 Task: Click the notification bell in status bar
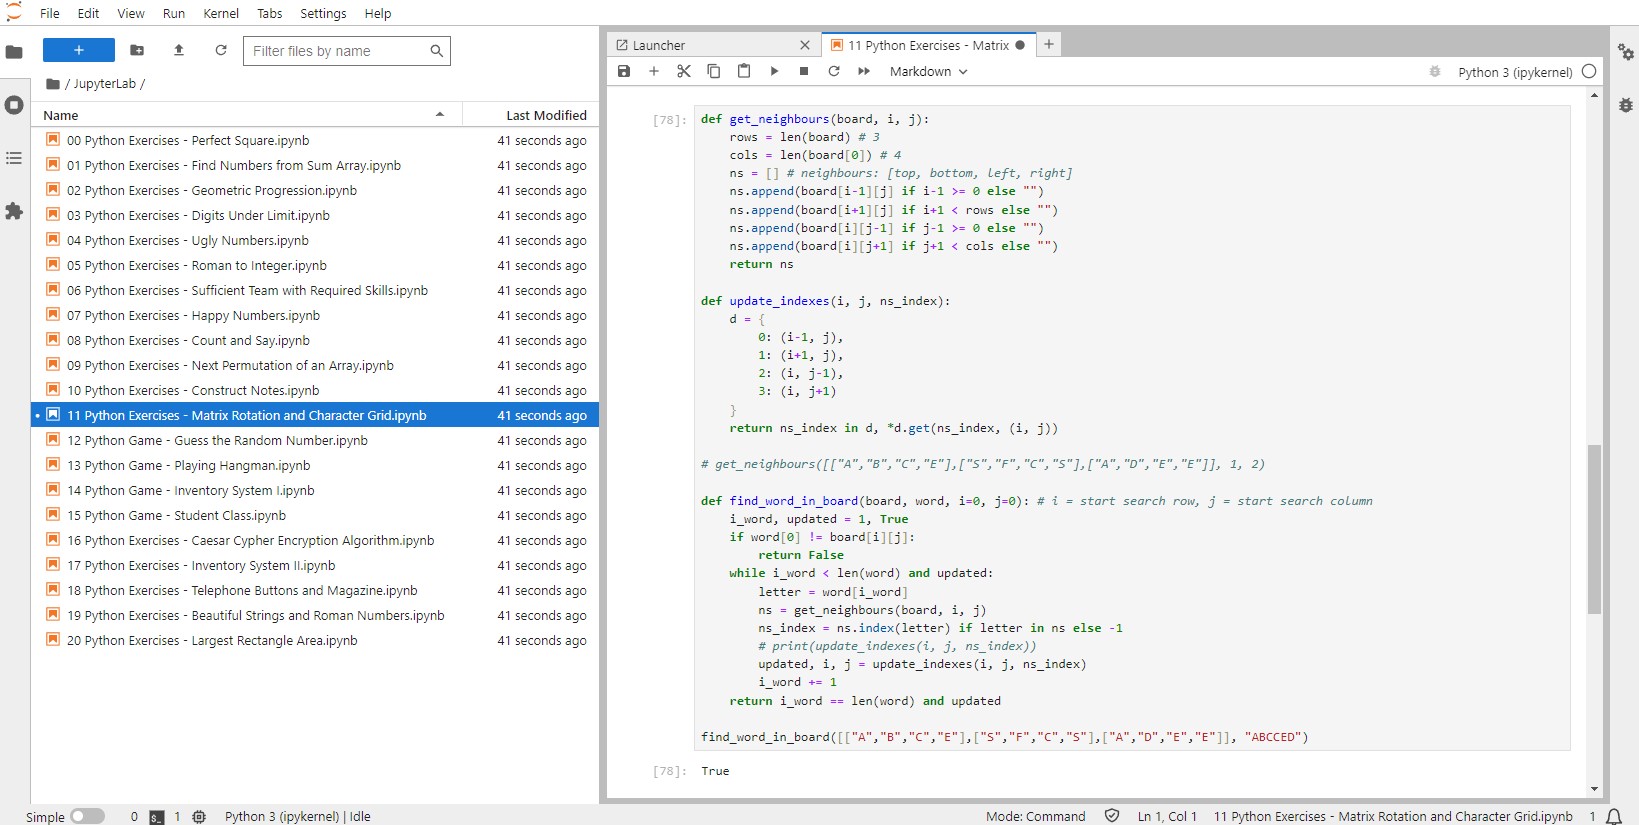[x=1612, y=816]
